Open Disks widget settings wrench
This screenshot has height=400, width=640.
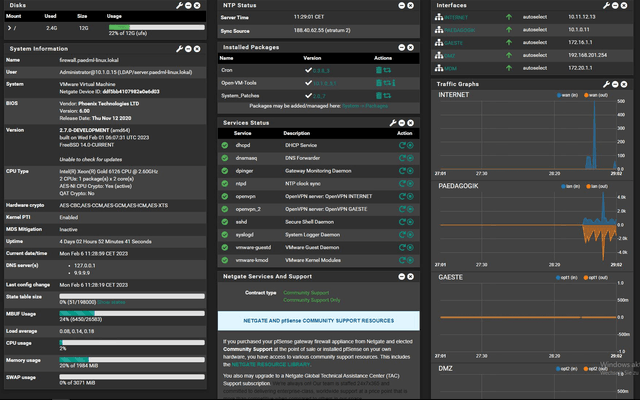click(180, 5)
